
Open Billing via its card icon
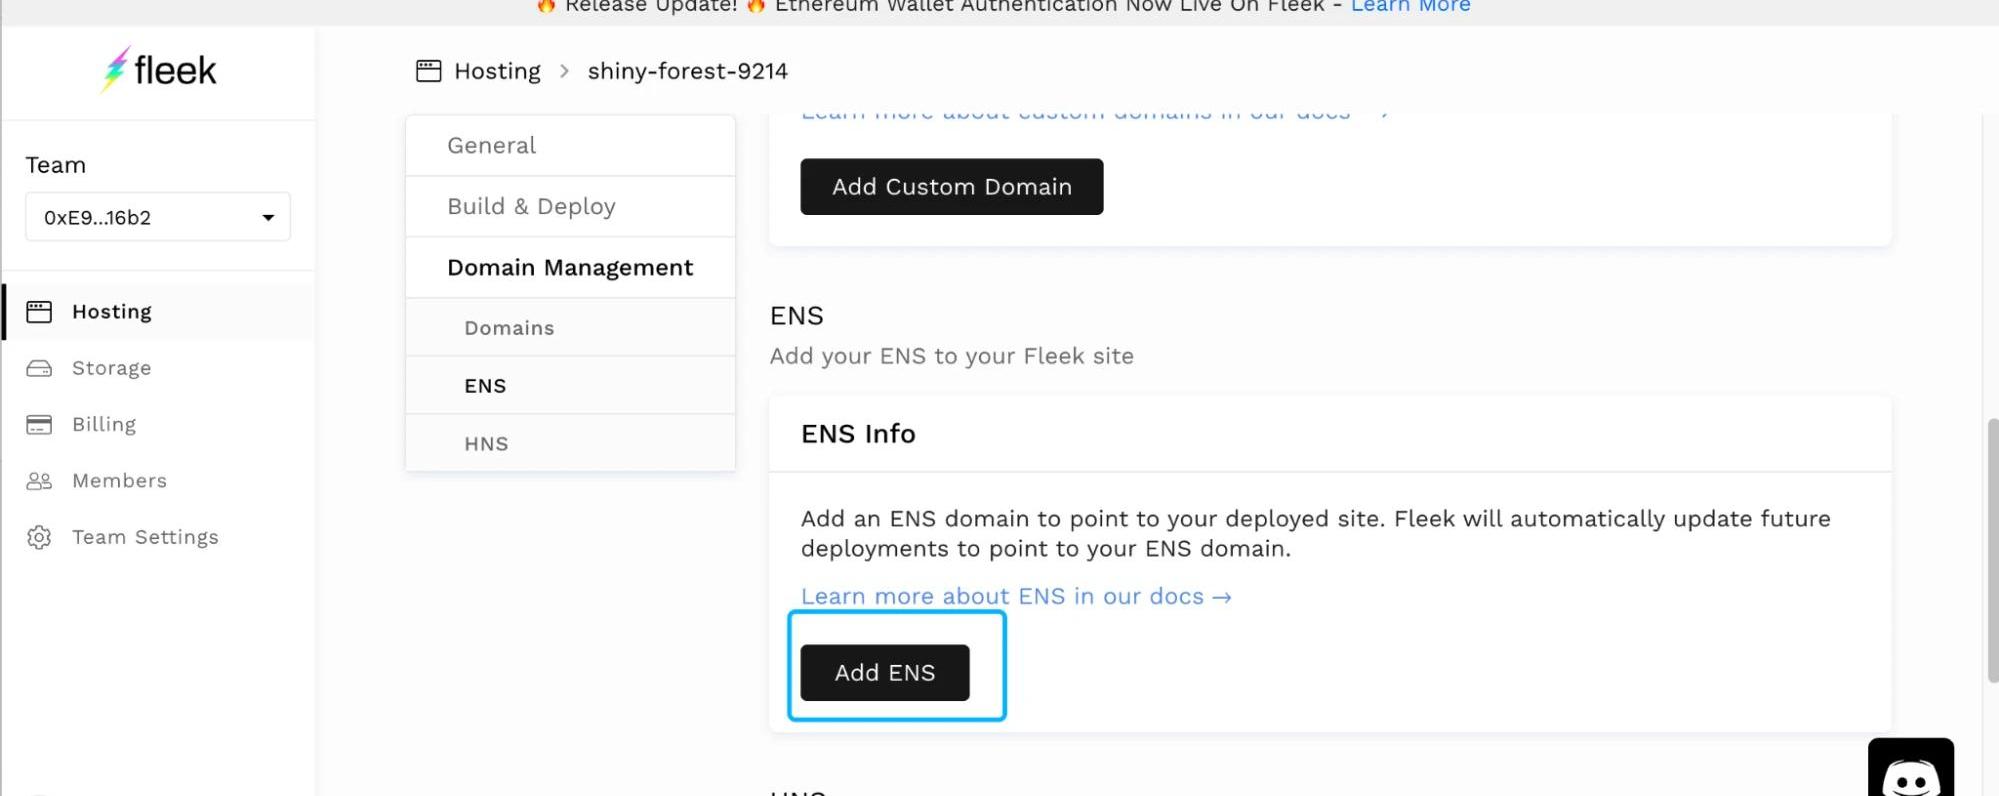(x=39, y=425)
